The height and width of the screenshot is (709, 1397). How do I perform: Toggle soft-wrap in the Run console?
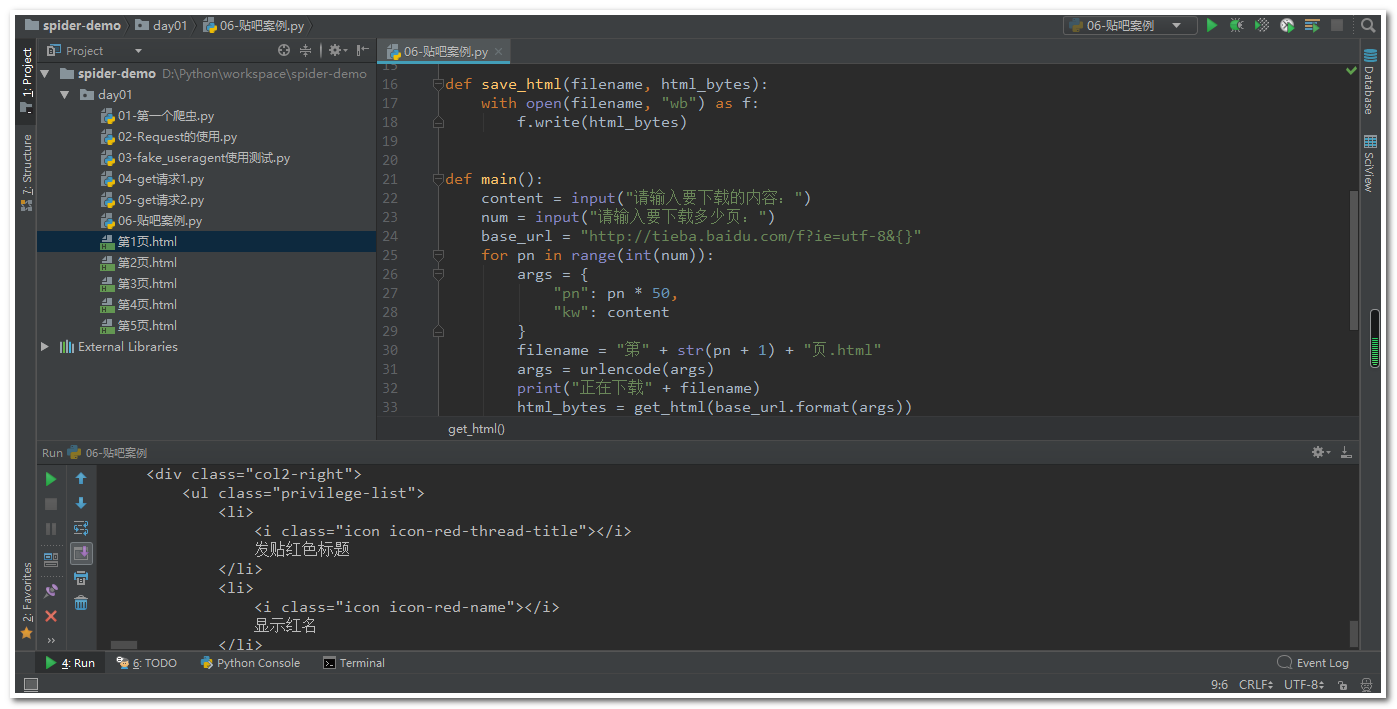(81, 528)
